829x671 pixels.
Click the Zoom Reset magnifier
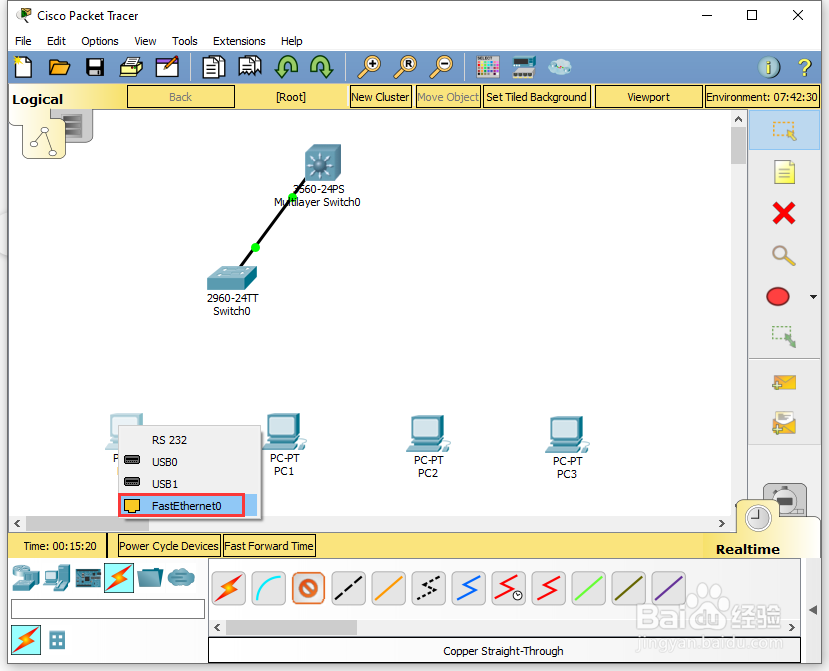coord(406,67)
